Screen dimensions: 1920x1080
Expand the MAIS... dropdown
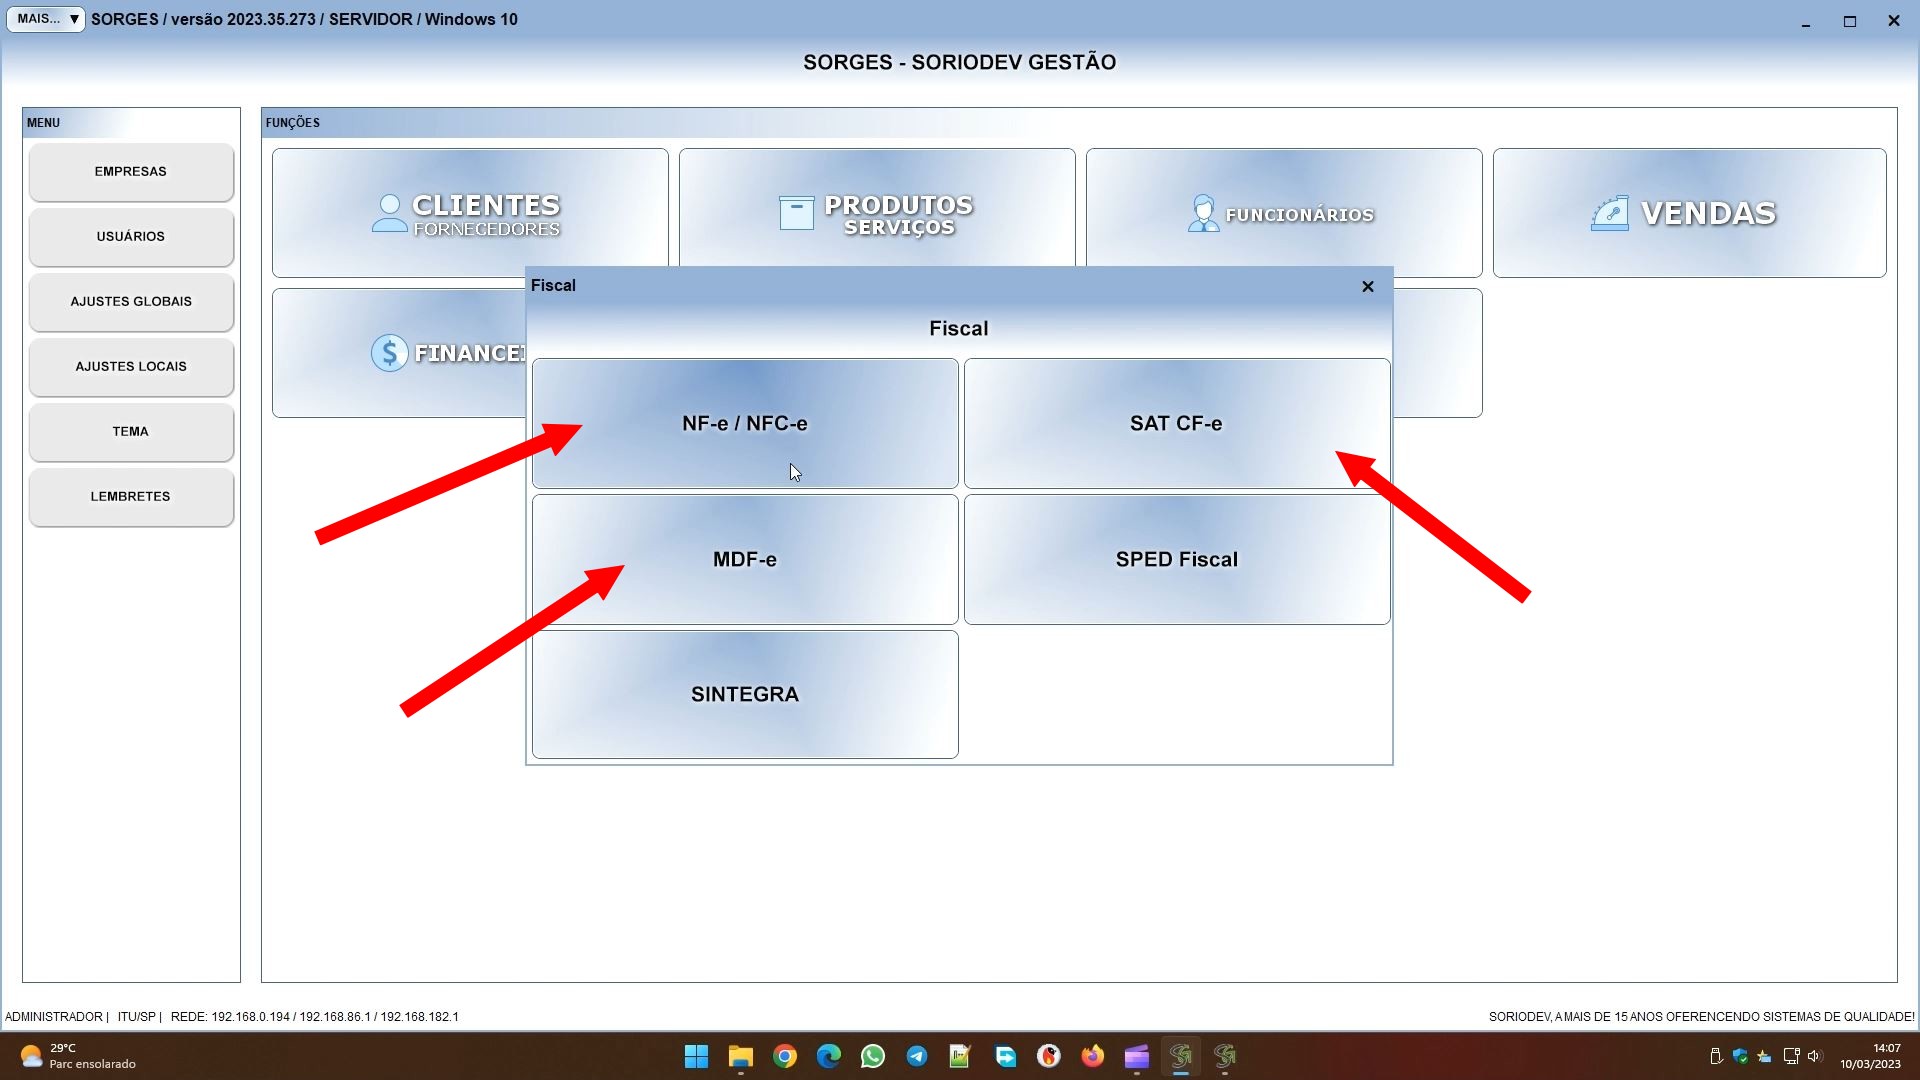tap(46, 19)
